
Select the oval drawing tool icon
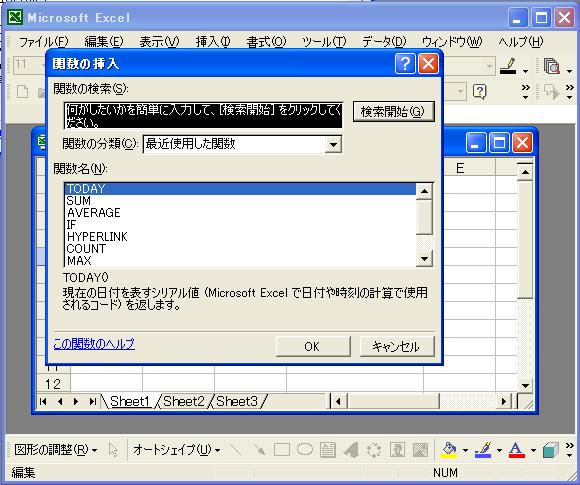pos(305,449)
